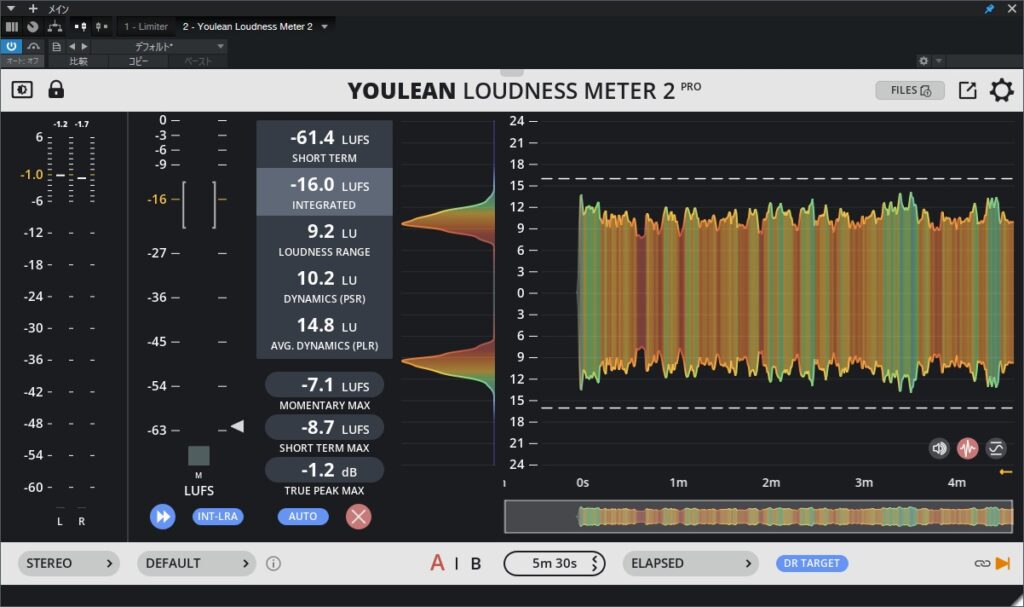The image size is (1024, 607).
Task: Toggle the plugin power bypass button
Action: click(11, 46)
